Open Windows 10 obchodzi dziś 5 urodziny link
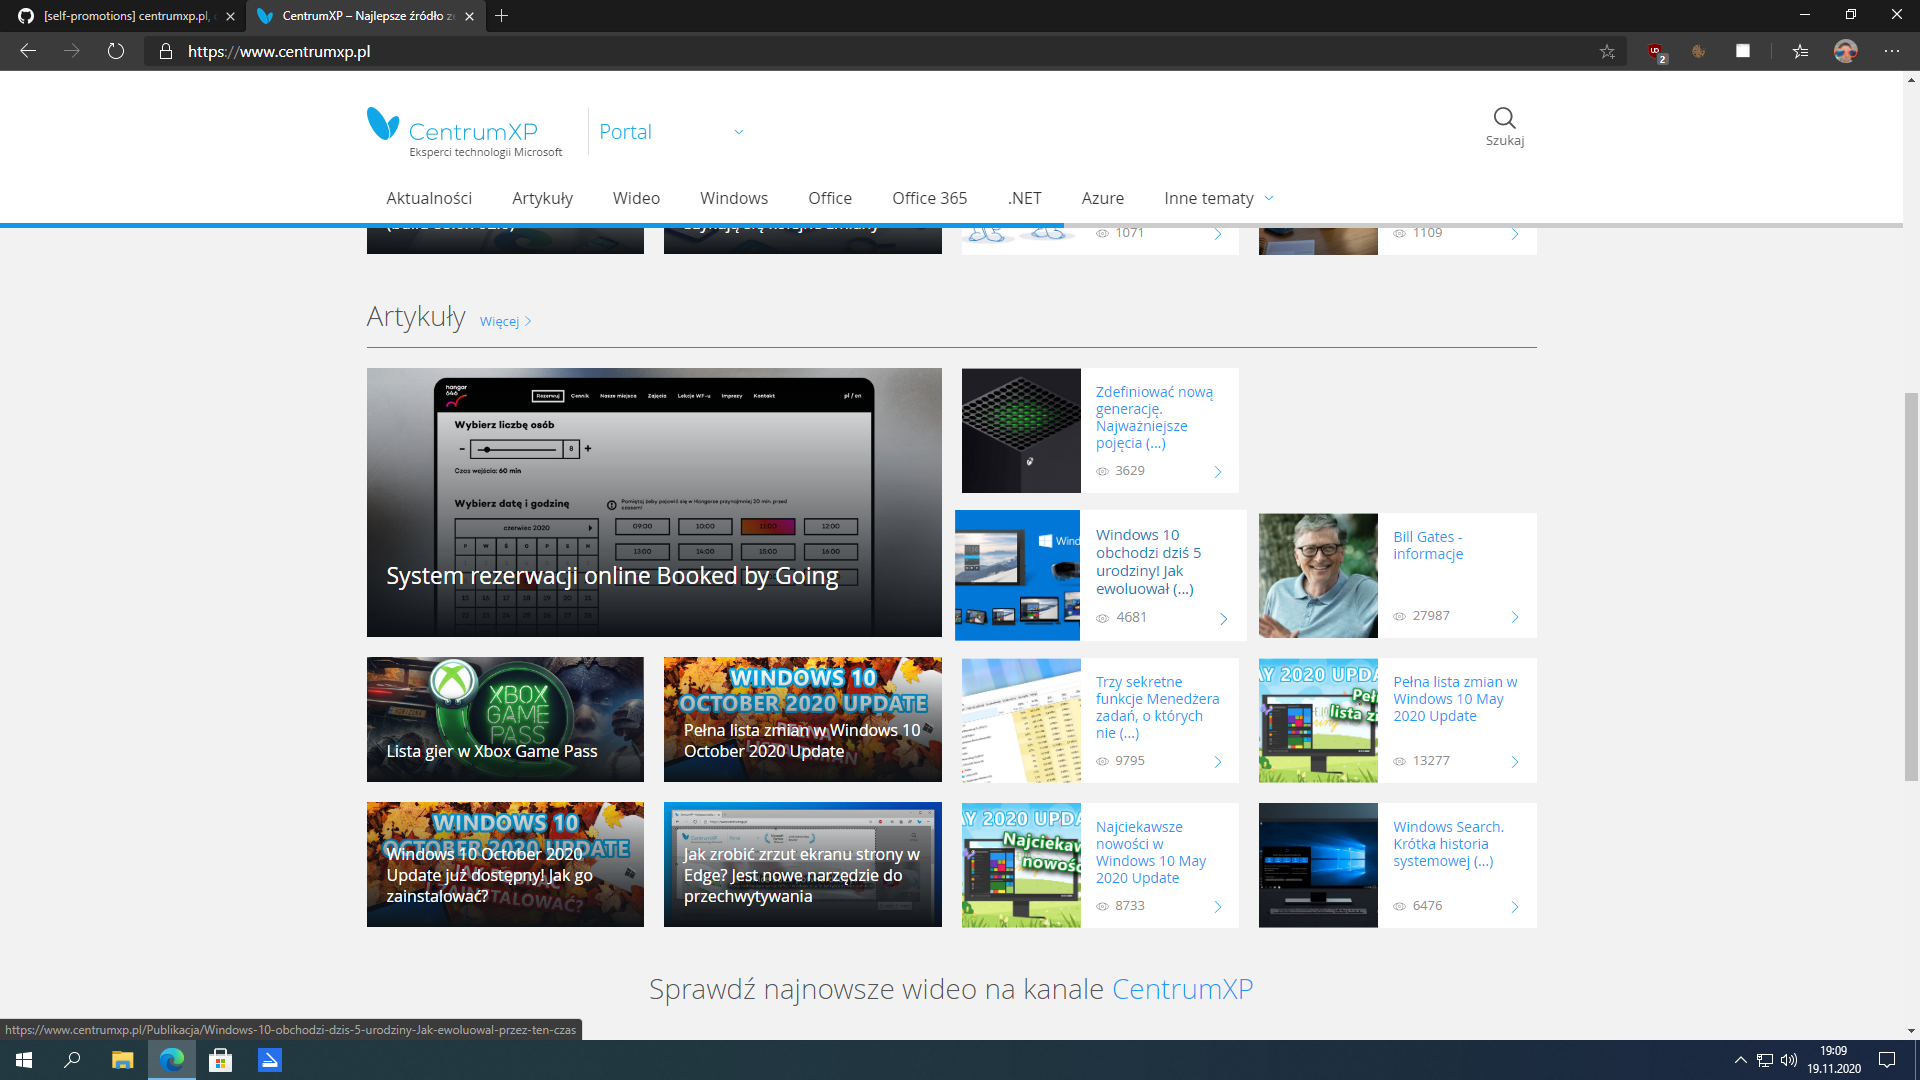 coord(1148,562)
